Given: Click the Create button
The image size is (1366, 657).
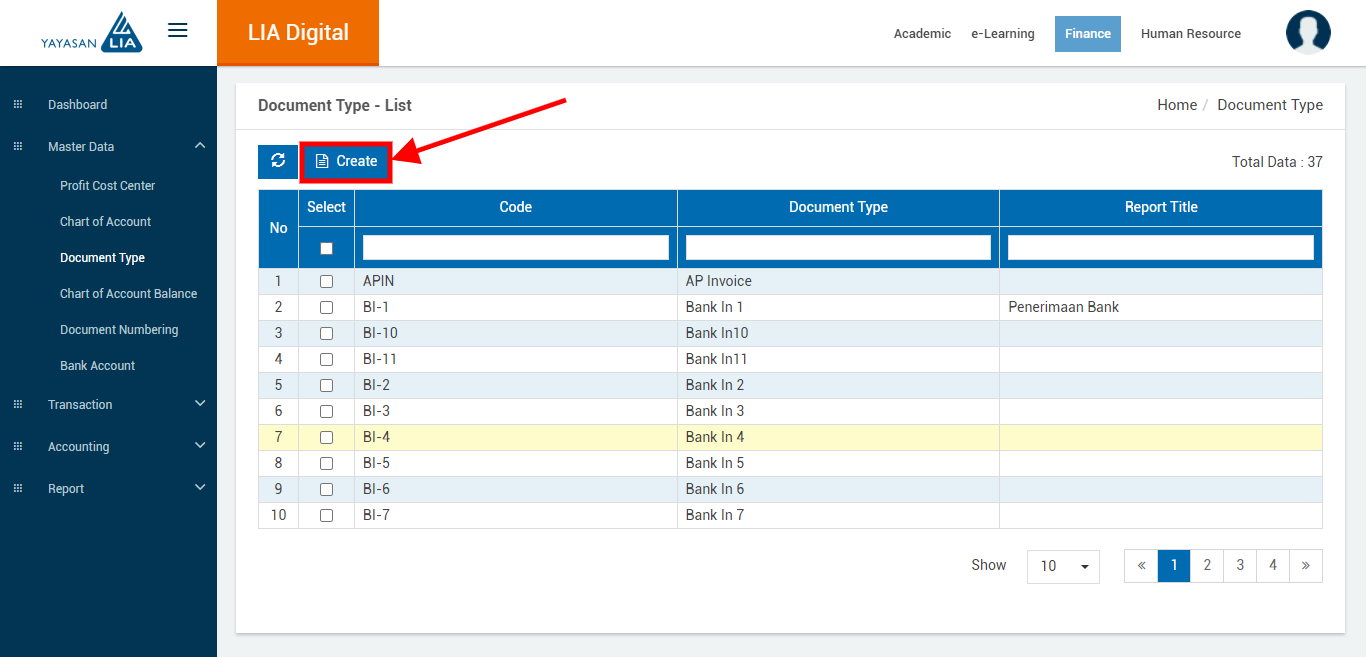Looking at the screenshot, I should (346, 162).
